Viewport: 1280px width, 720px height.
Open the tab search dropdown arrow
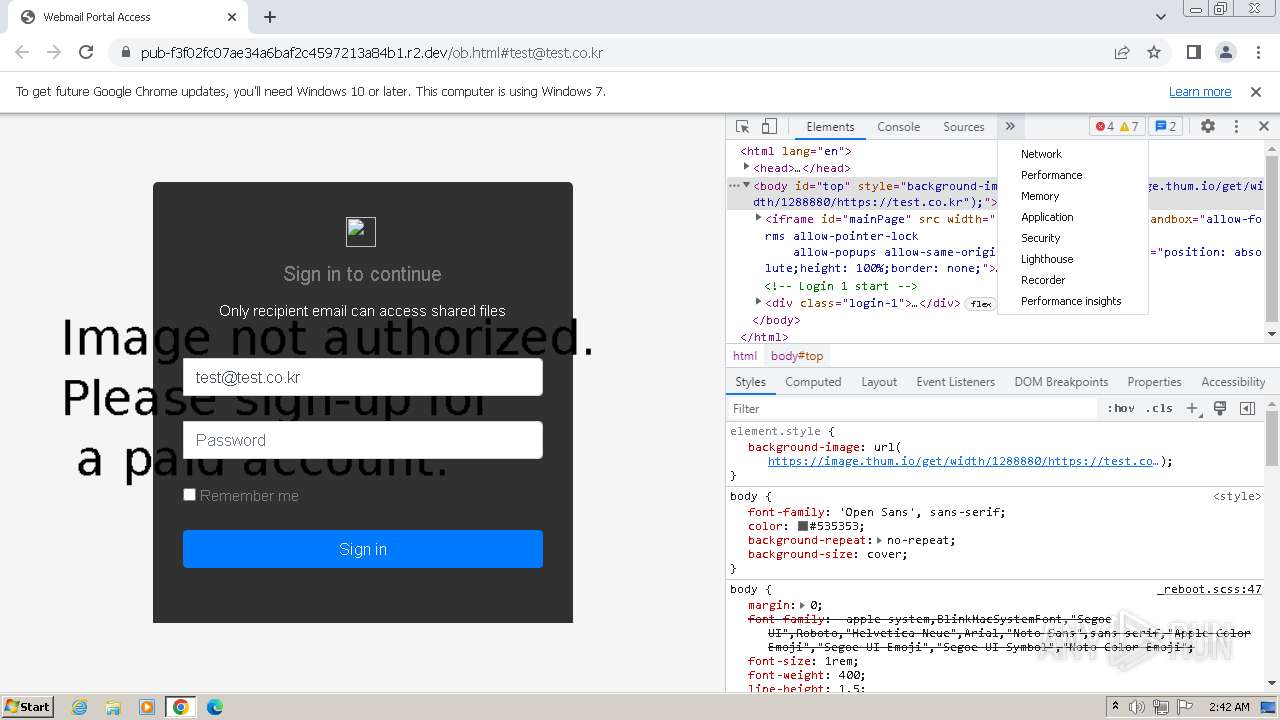[x=1160, y=17]
